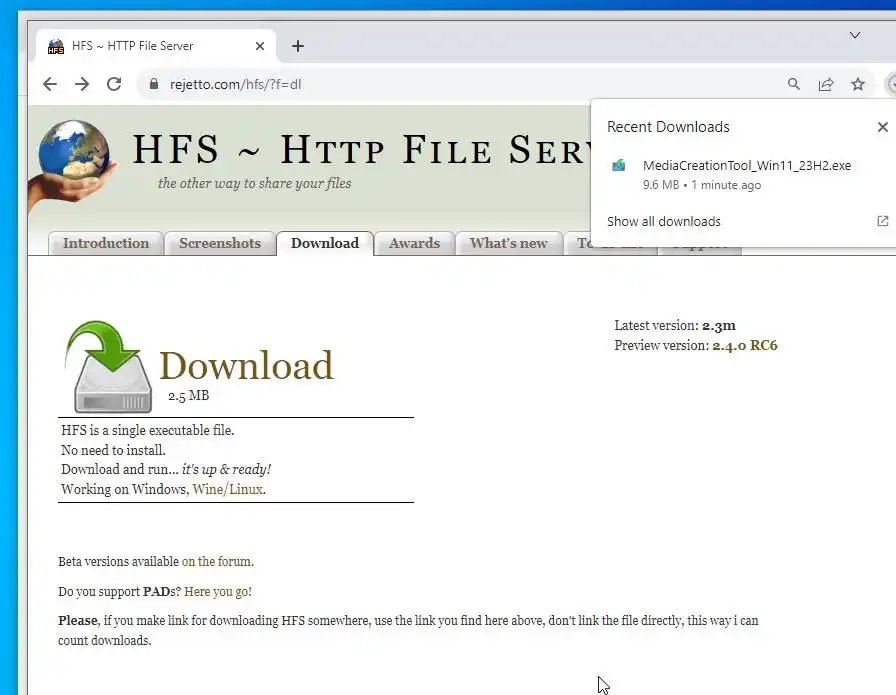Open the 'on the forum' link
Image resolution: width=896 pixels, height=695 pixels.
pos(217,561)
